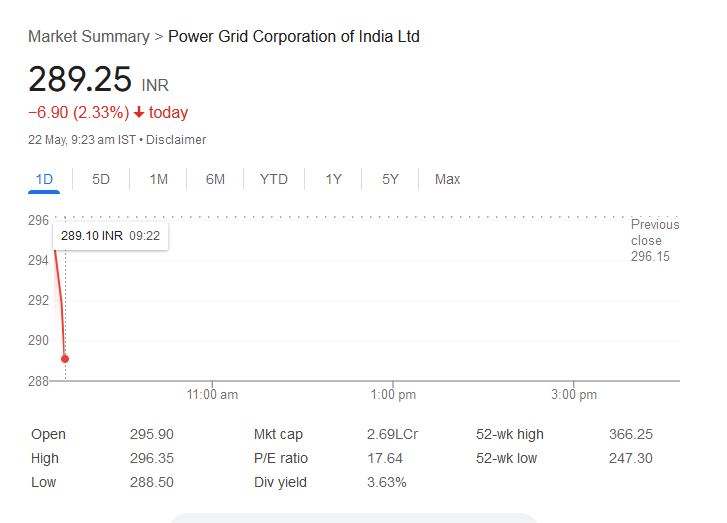
Task: Click the red down arrow icon next to today
Action: 139,112
